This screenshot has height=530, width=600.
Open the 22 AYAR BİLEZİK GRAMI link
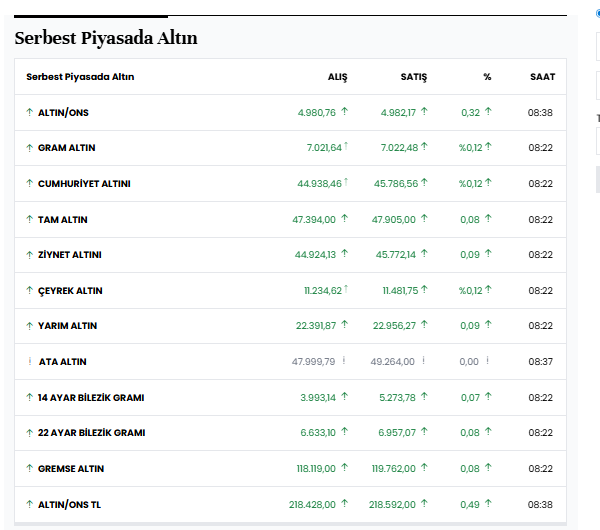click(91, 433)
